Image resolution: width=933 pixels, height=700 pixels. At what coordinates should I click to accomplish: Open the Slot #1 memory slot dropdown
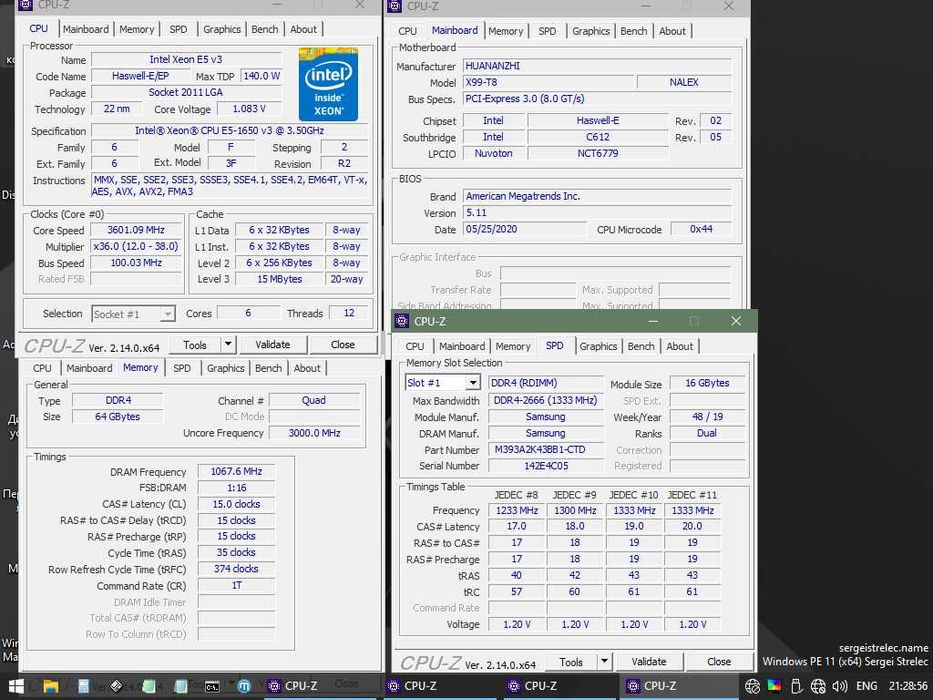coord(473,383)
